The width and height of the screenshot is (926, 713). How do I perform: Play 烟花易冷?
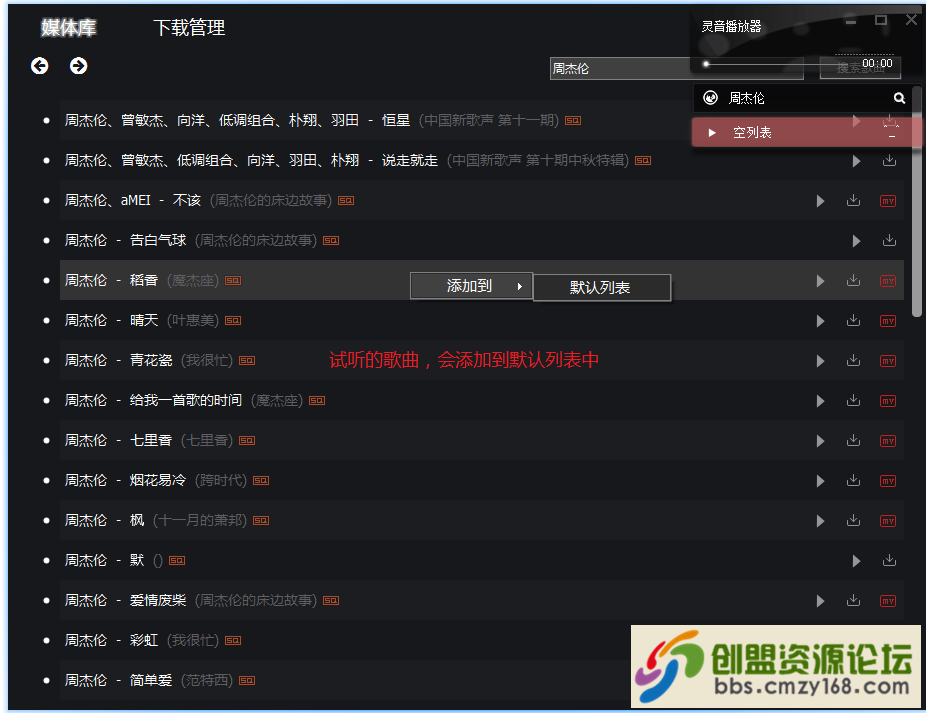(x=820, y=481)
